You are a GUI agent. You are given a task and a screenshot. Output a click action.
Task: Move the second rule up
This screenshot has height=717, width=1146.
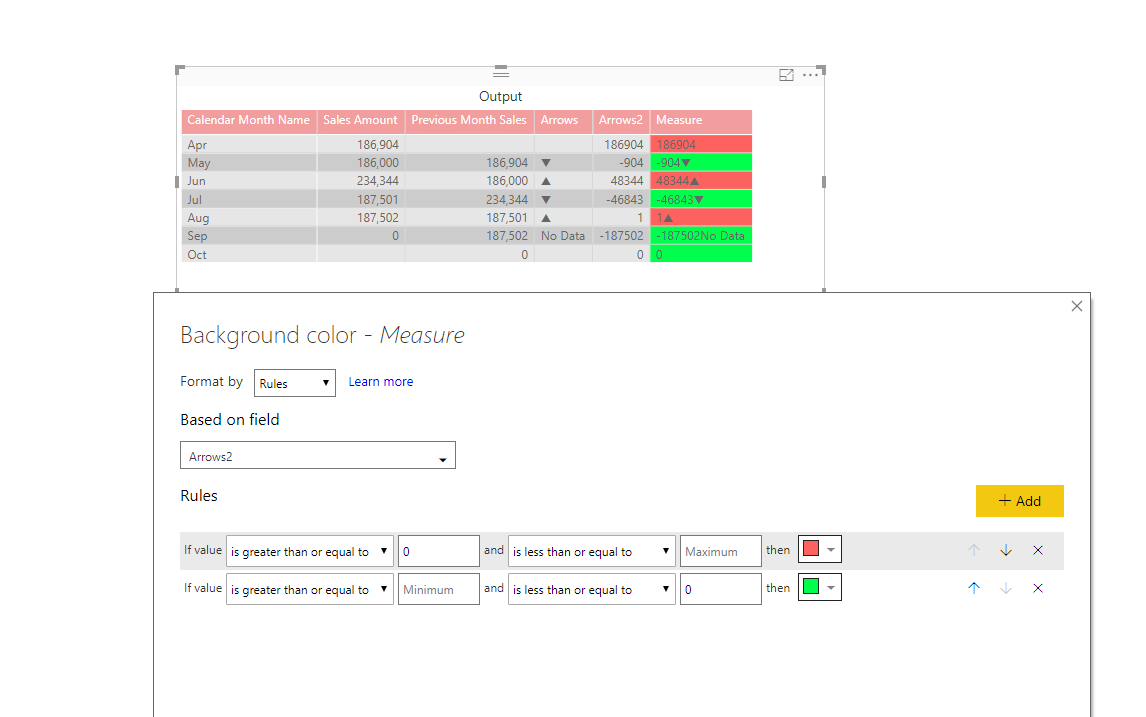974,588
